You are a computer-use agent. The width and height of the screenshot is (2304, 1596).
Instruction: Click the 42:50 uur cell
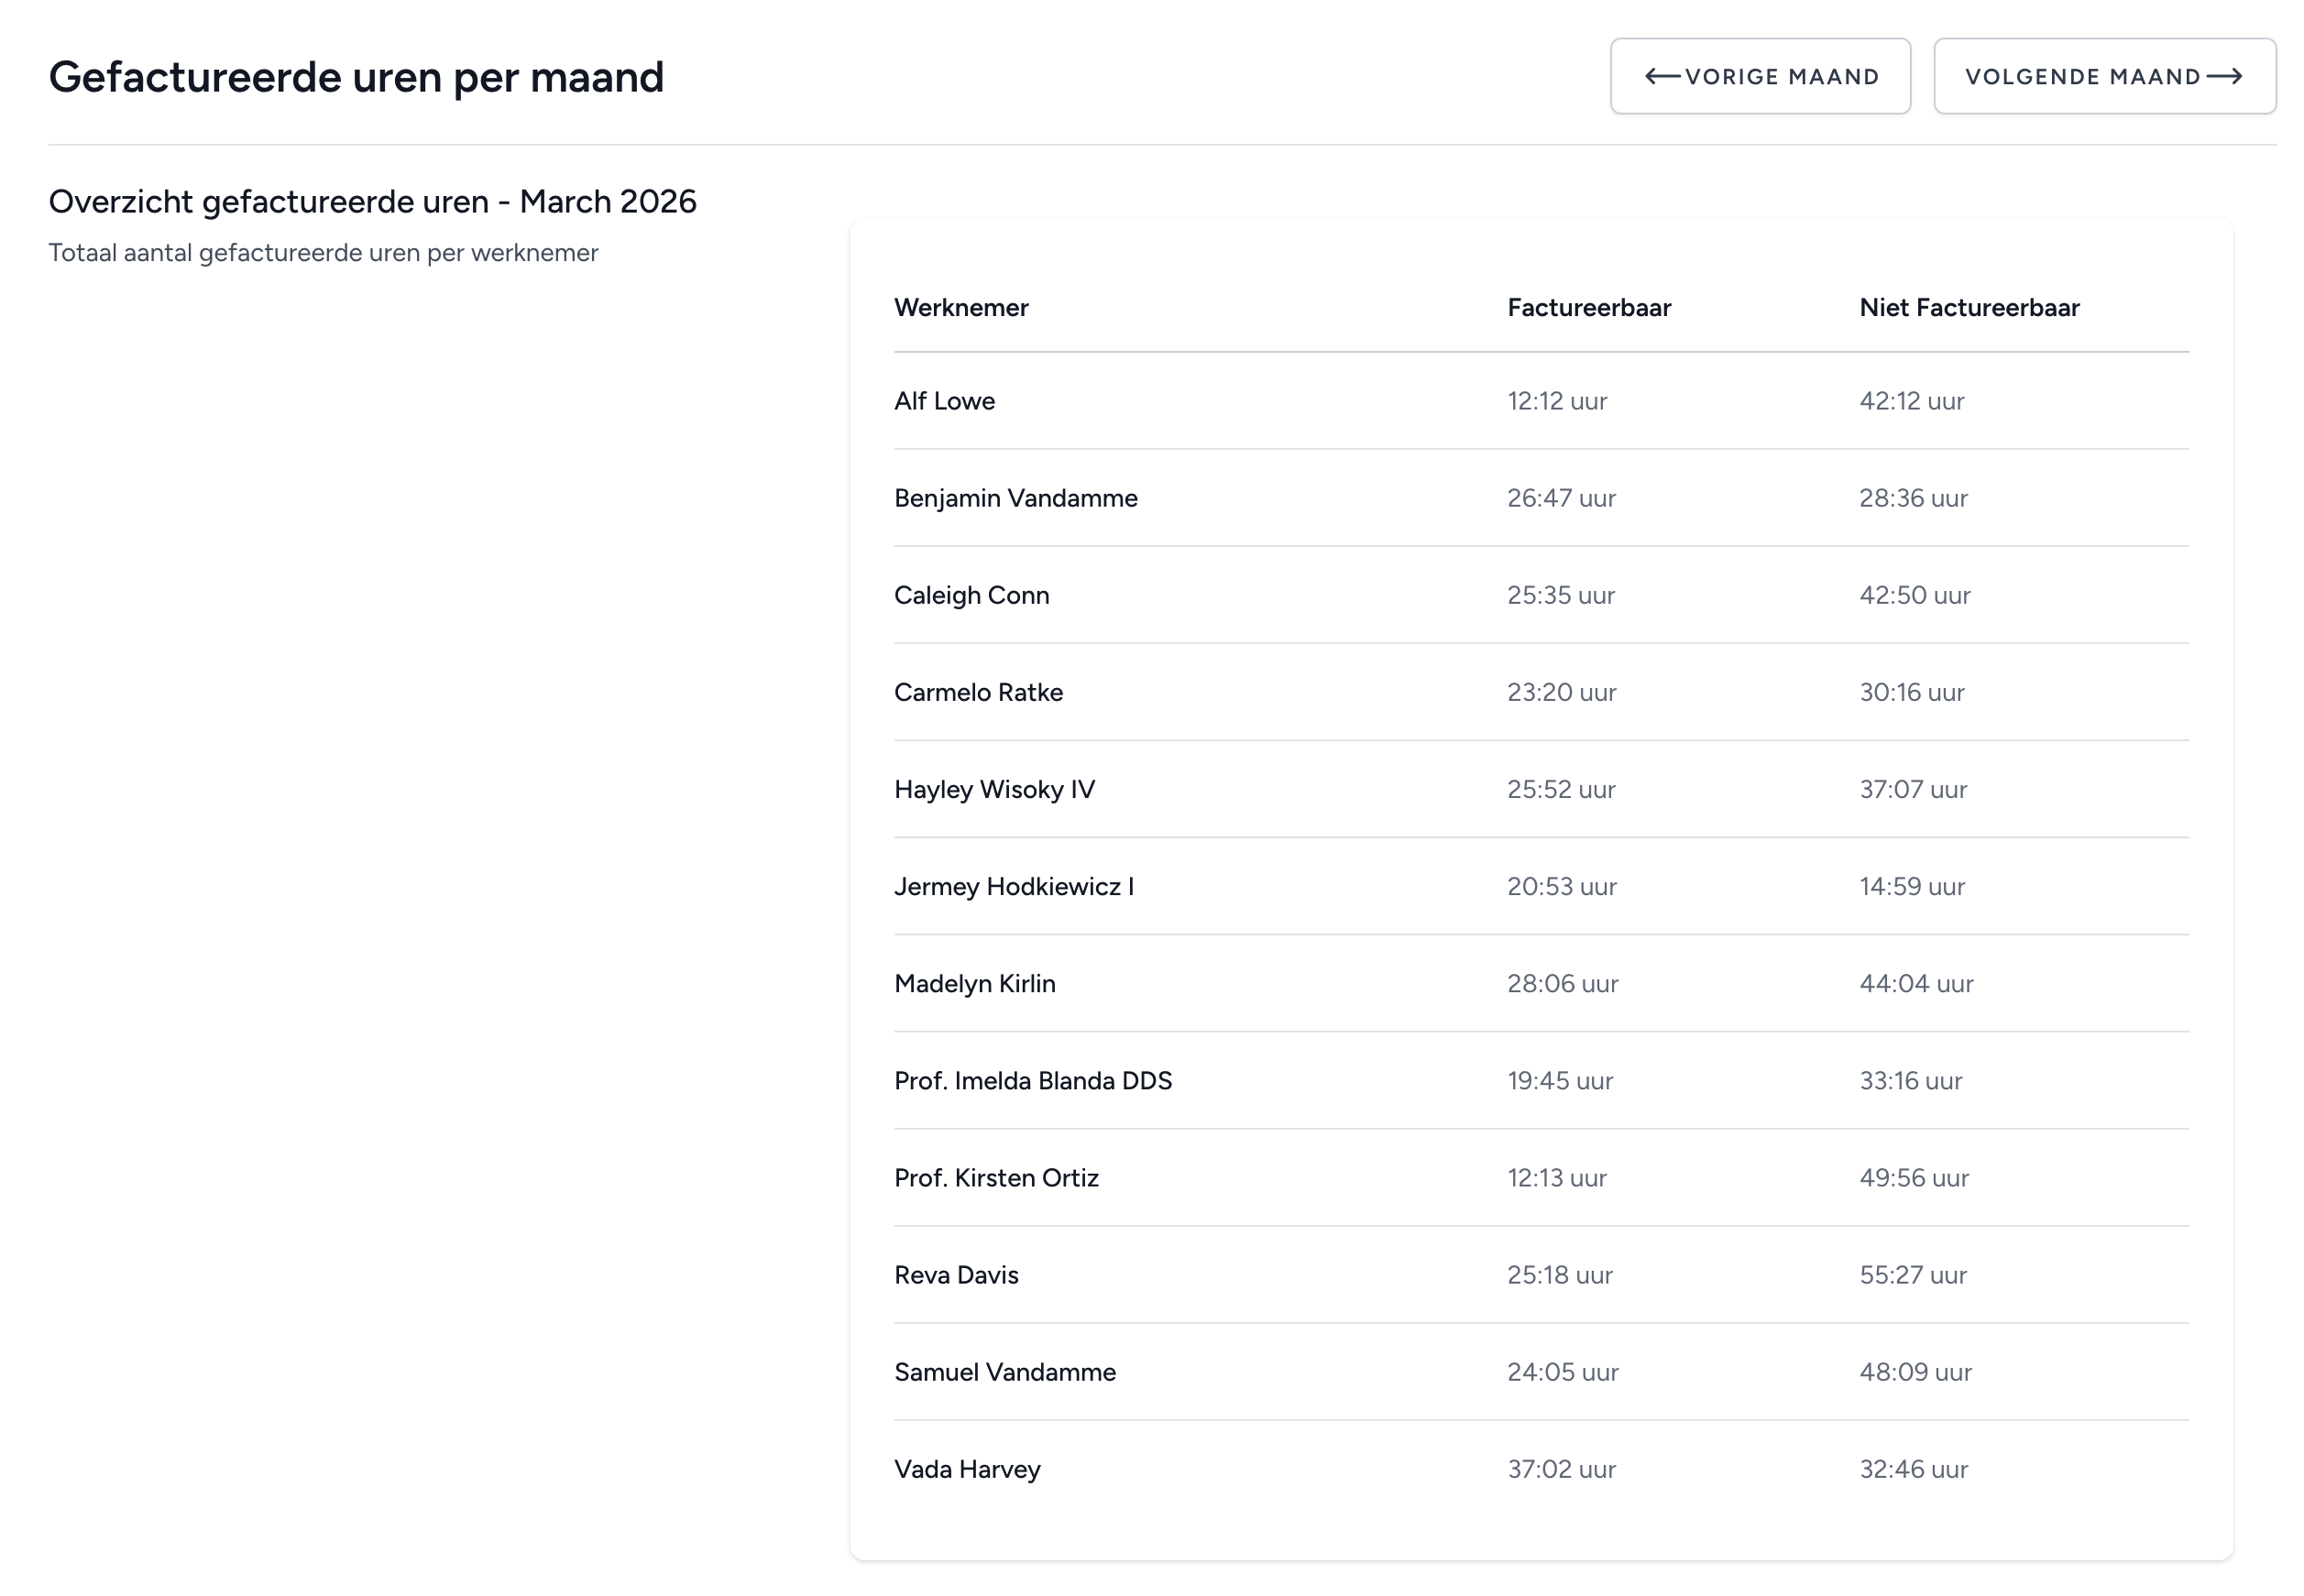(1915, 595)
